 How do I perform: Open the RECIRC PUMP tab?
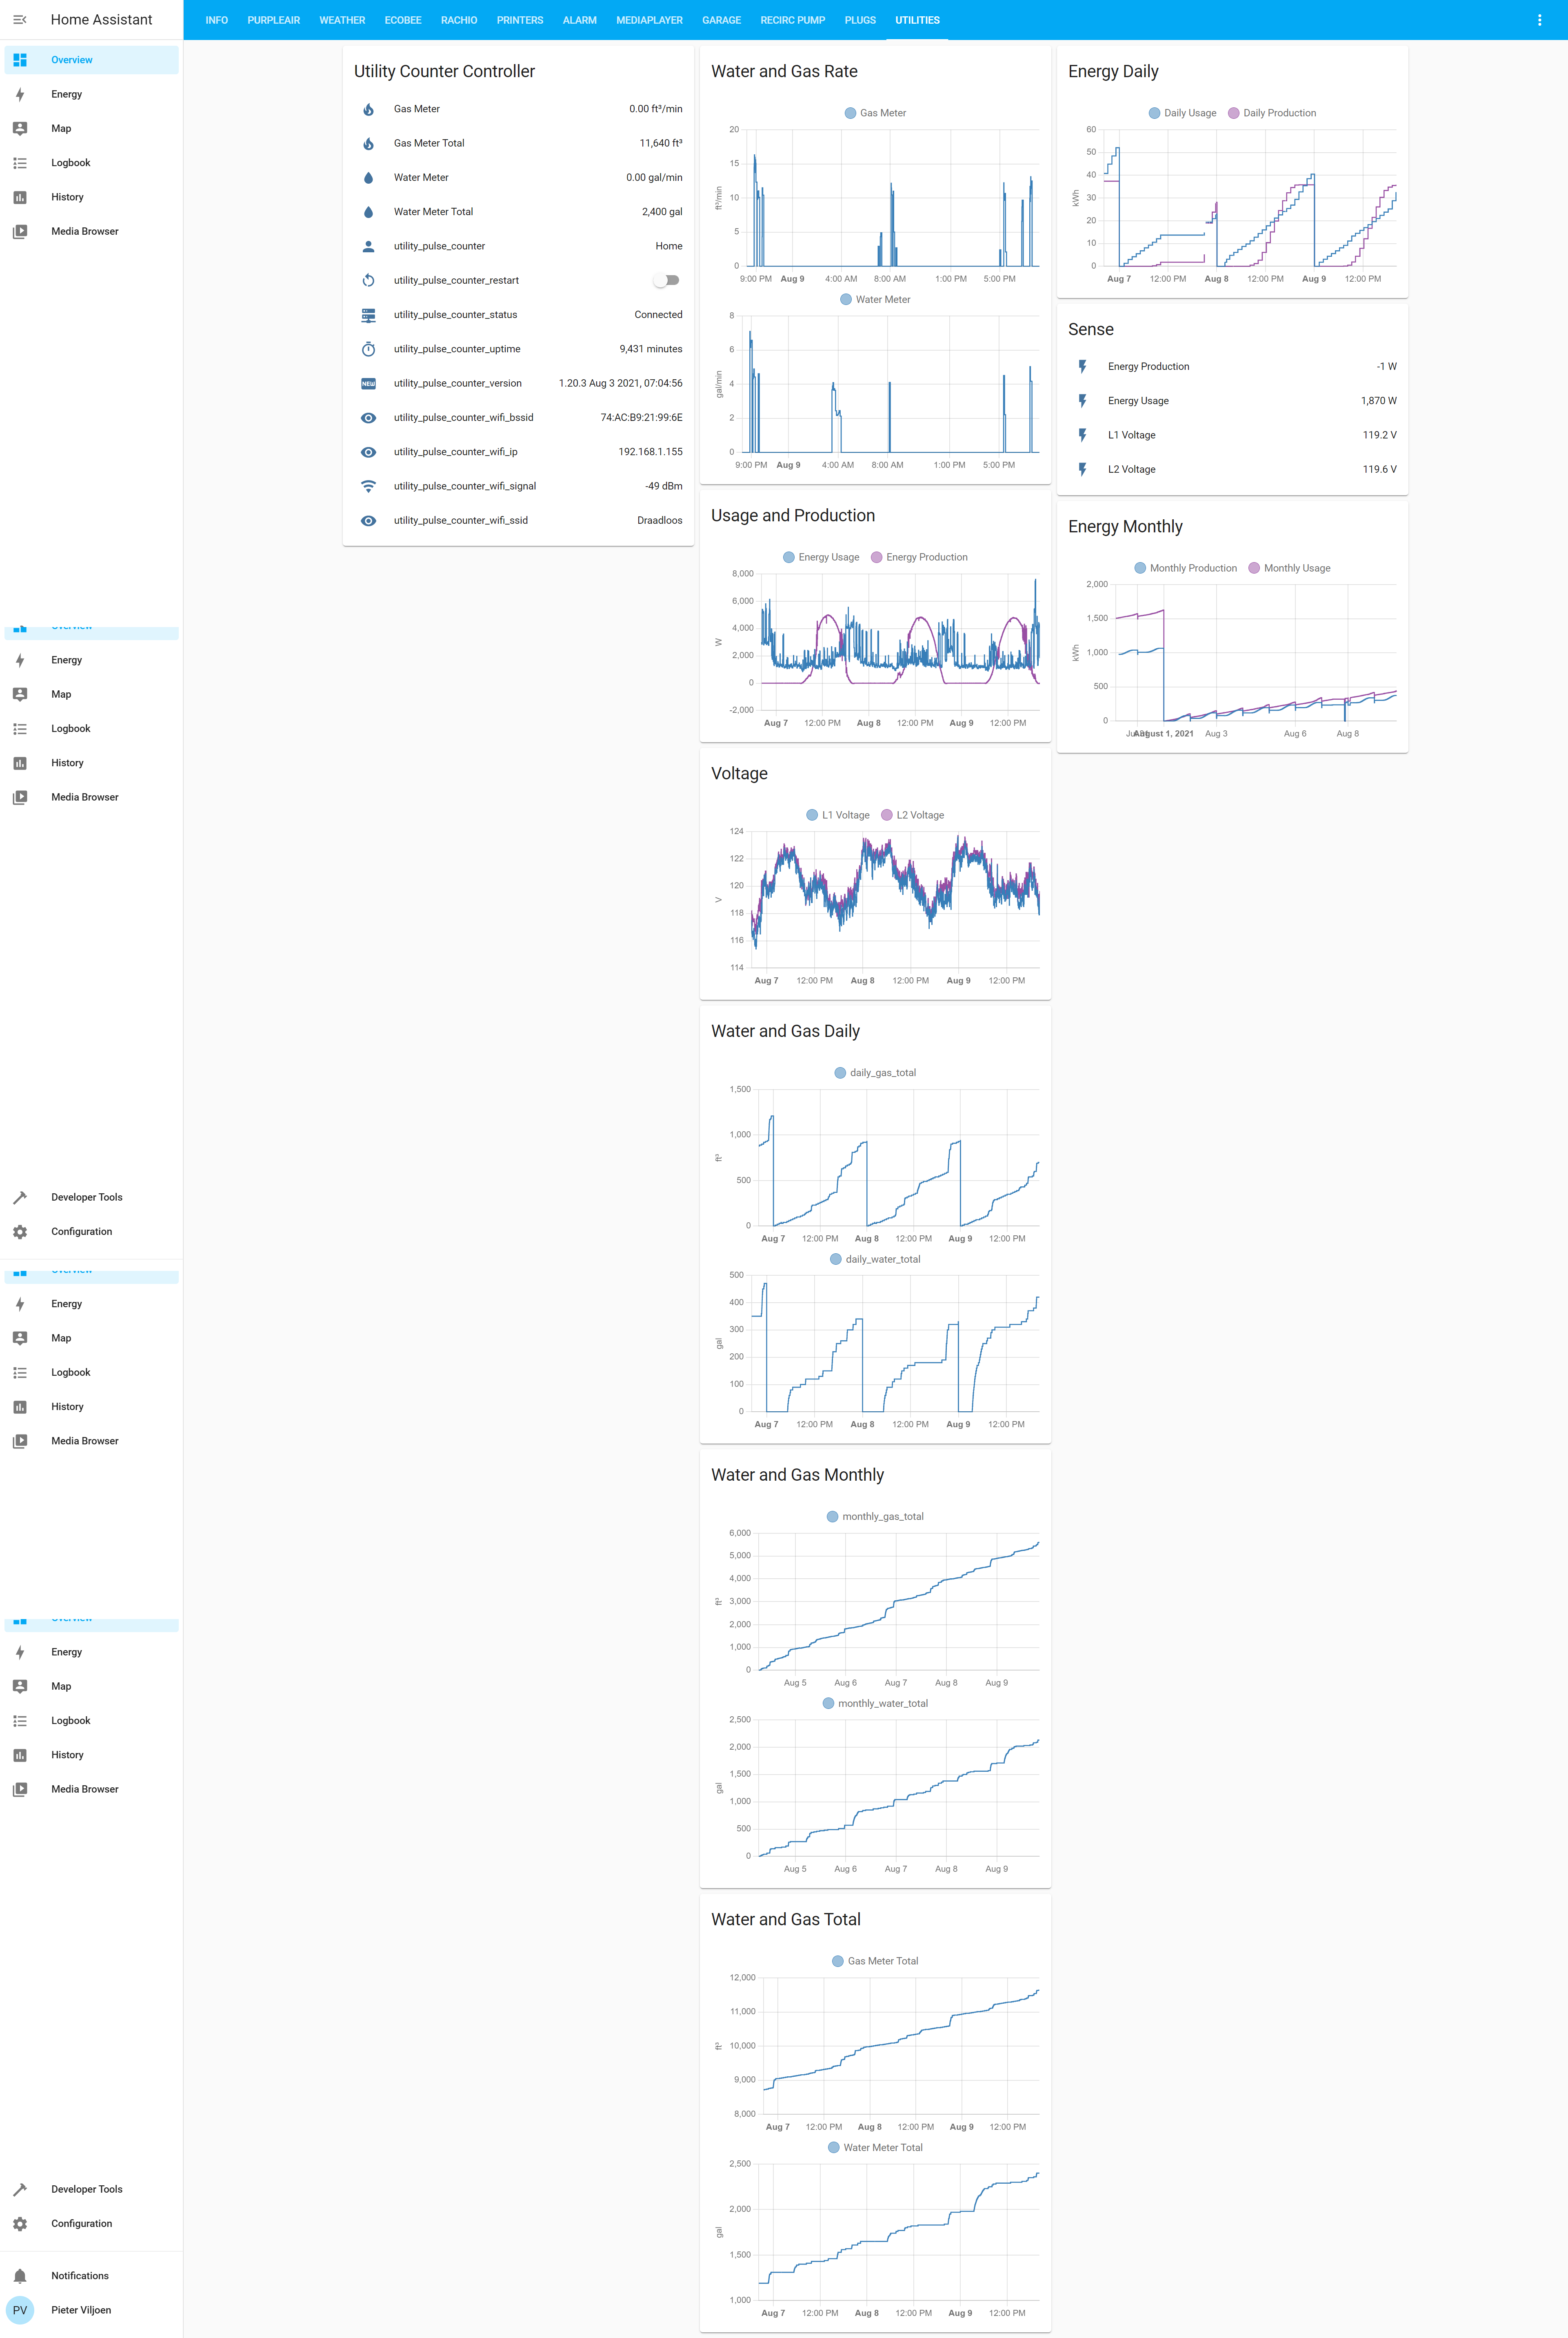pos(792,20)
